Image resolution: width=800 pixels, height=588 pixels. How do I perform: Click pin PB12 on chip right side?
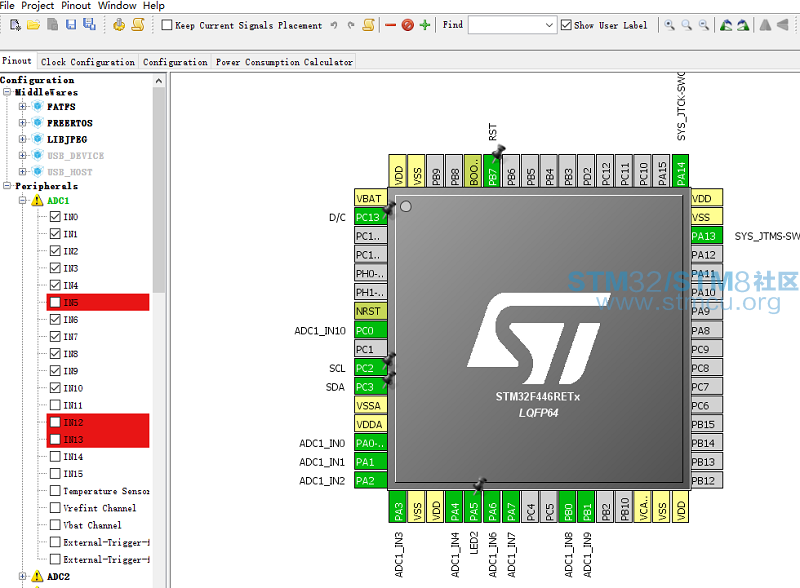click(x=707, y=480)
